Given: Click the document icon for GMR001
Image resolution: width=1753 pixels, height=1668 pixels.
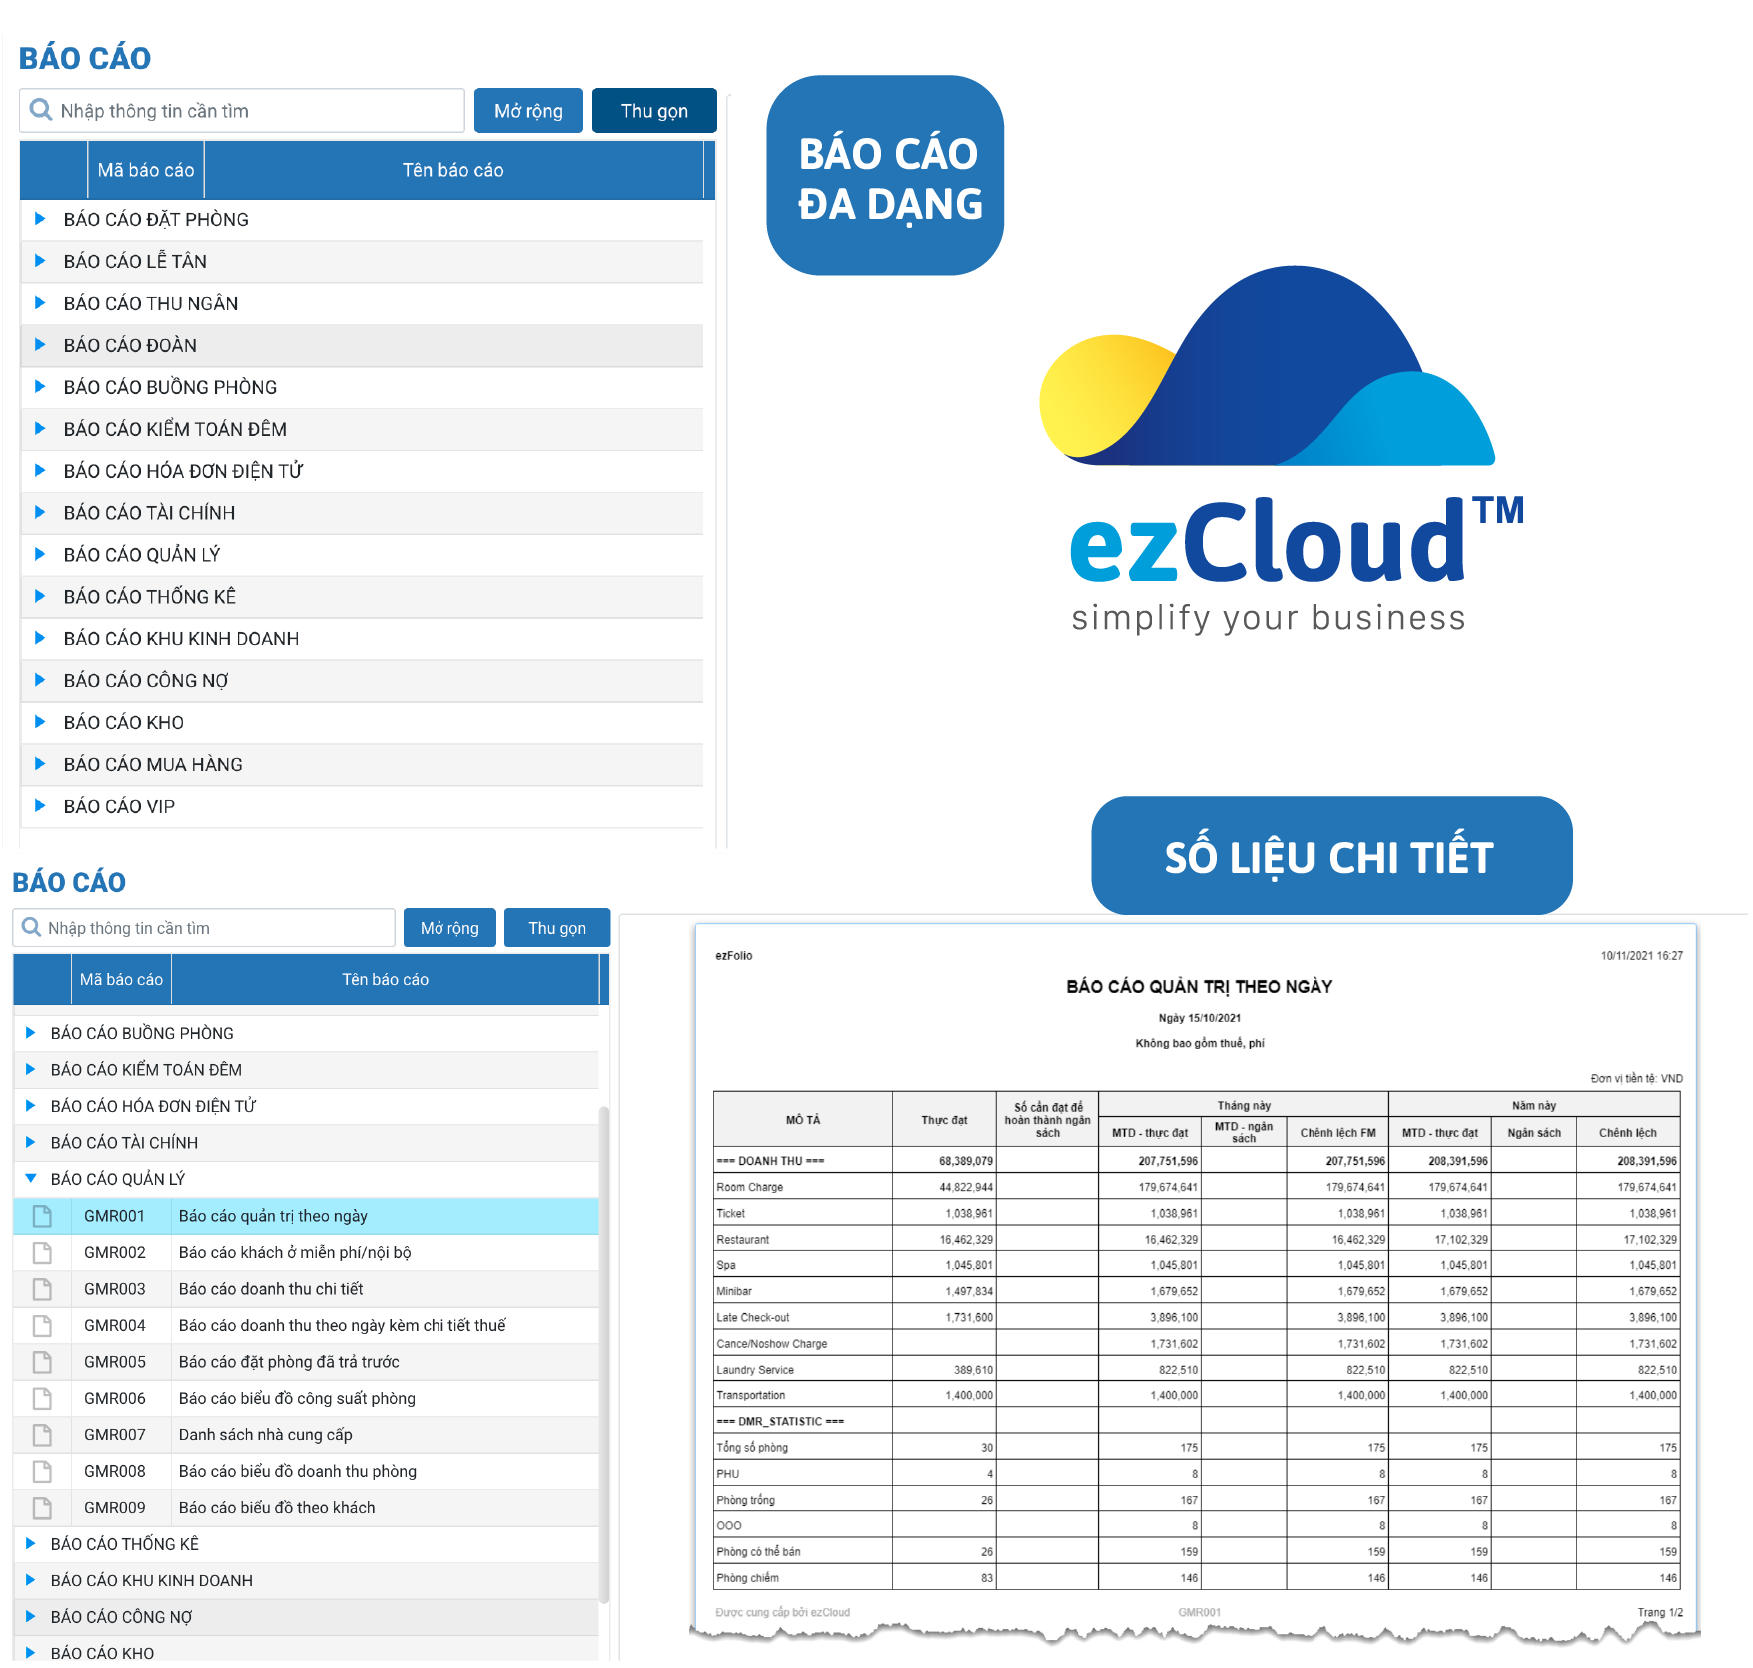Looking at the screenshot, I should point(42,1216).
